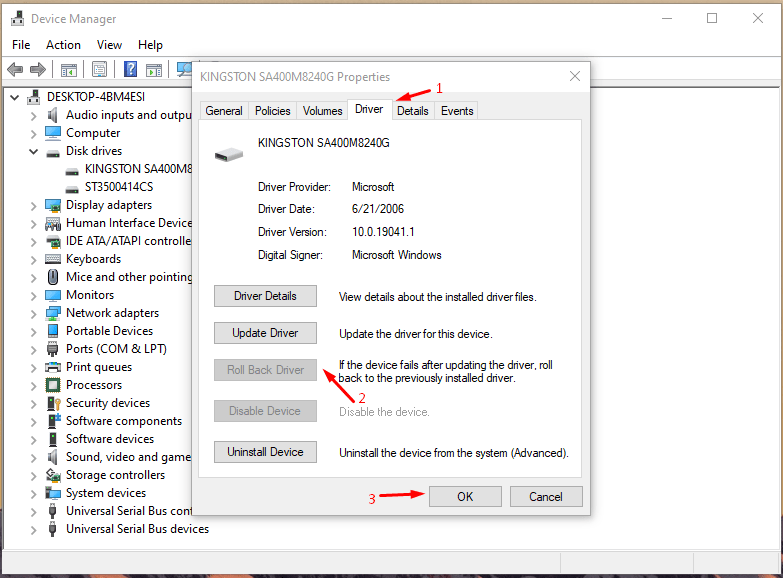The image size is (783, 578).
Task: Click the blue Help question-mark toolbar icon
Action: pyautogui.click(x=130, y=69)
